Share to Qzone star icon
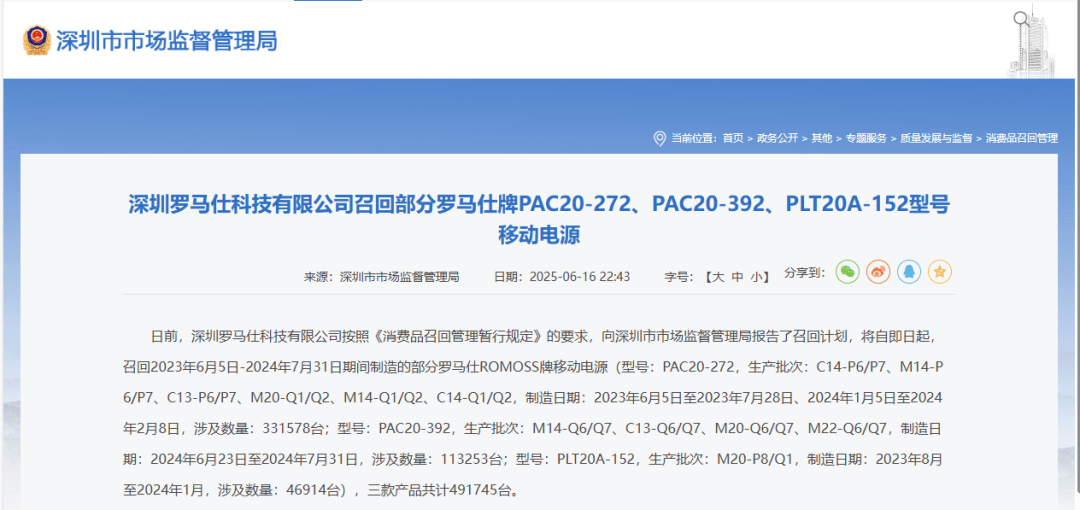 (939, 272)
